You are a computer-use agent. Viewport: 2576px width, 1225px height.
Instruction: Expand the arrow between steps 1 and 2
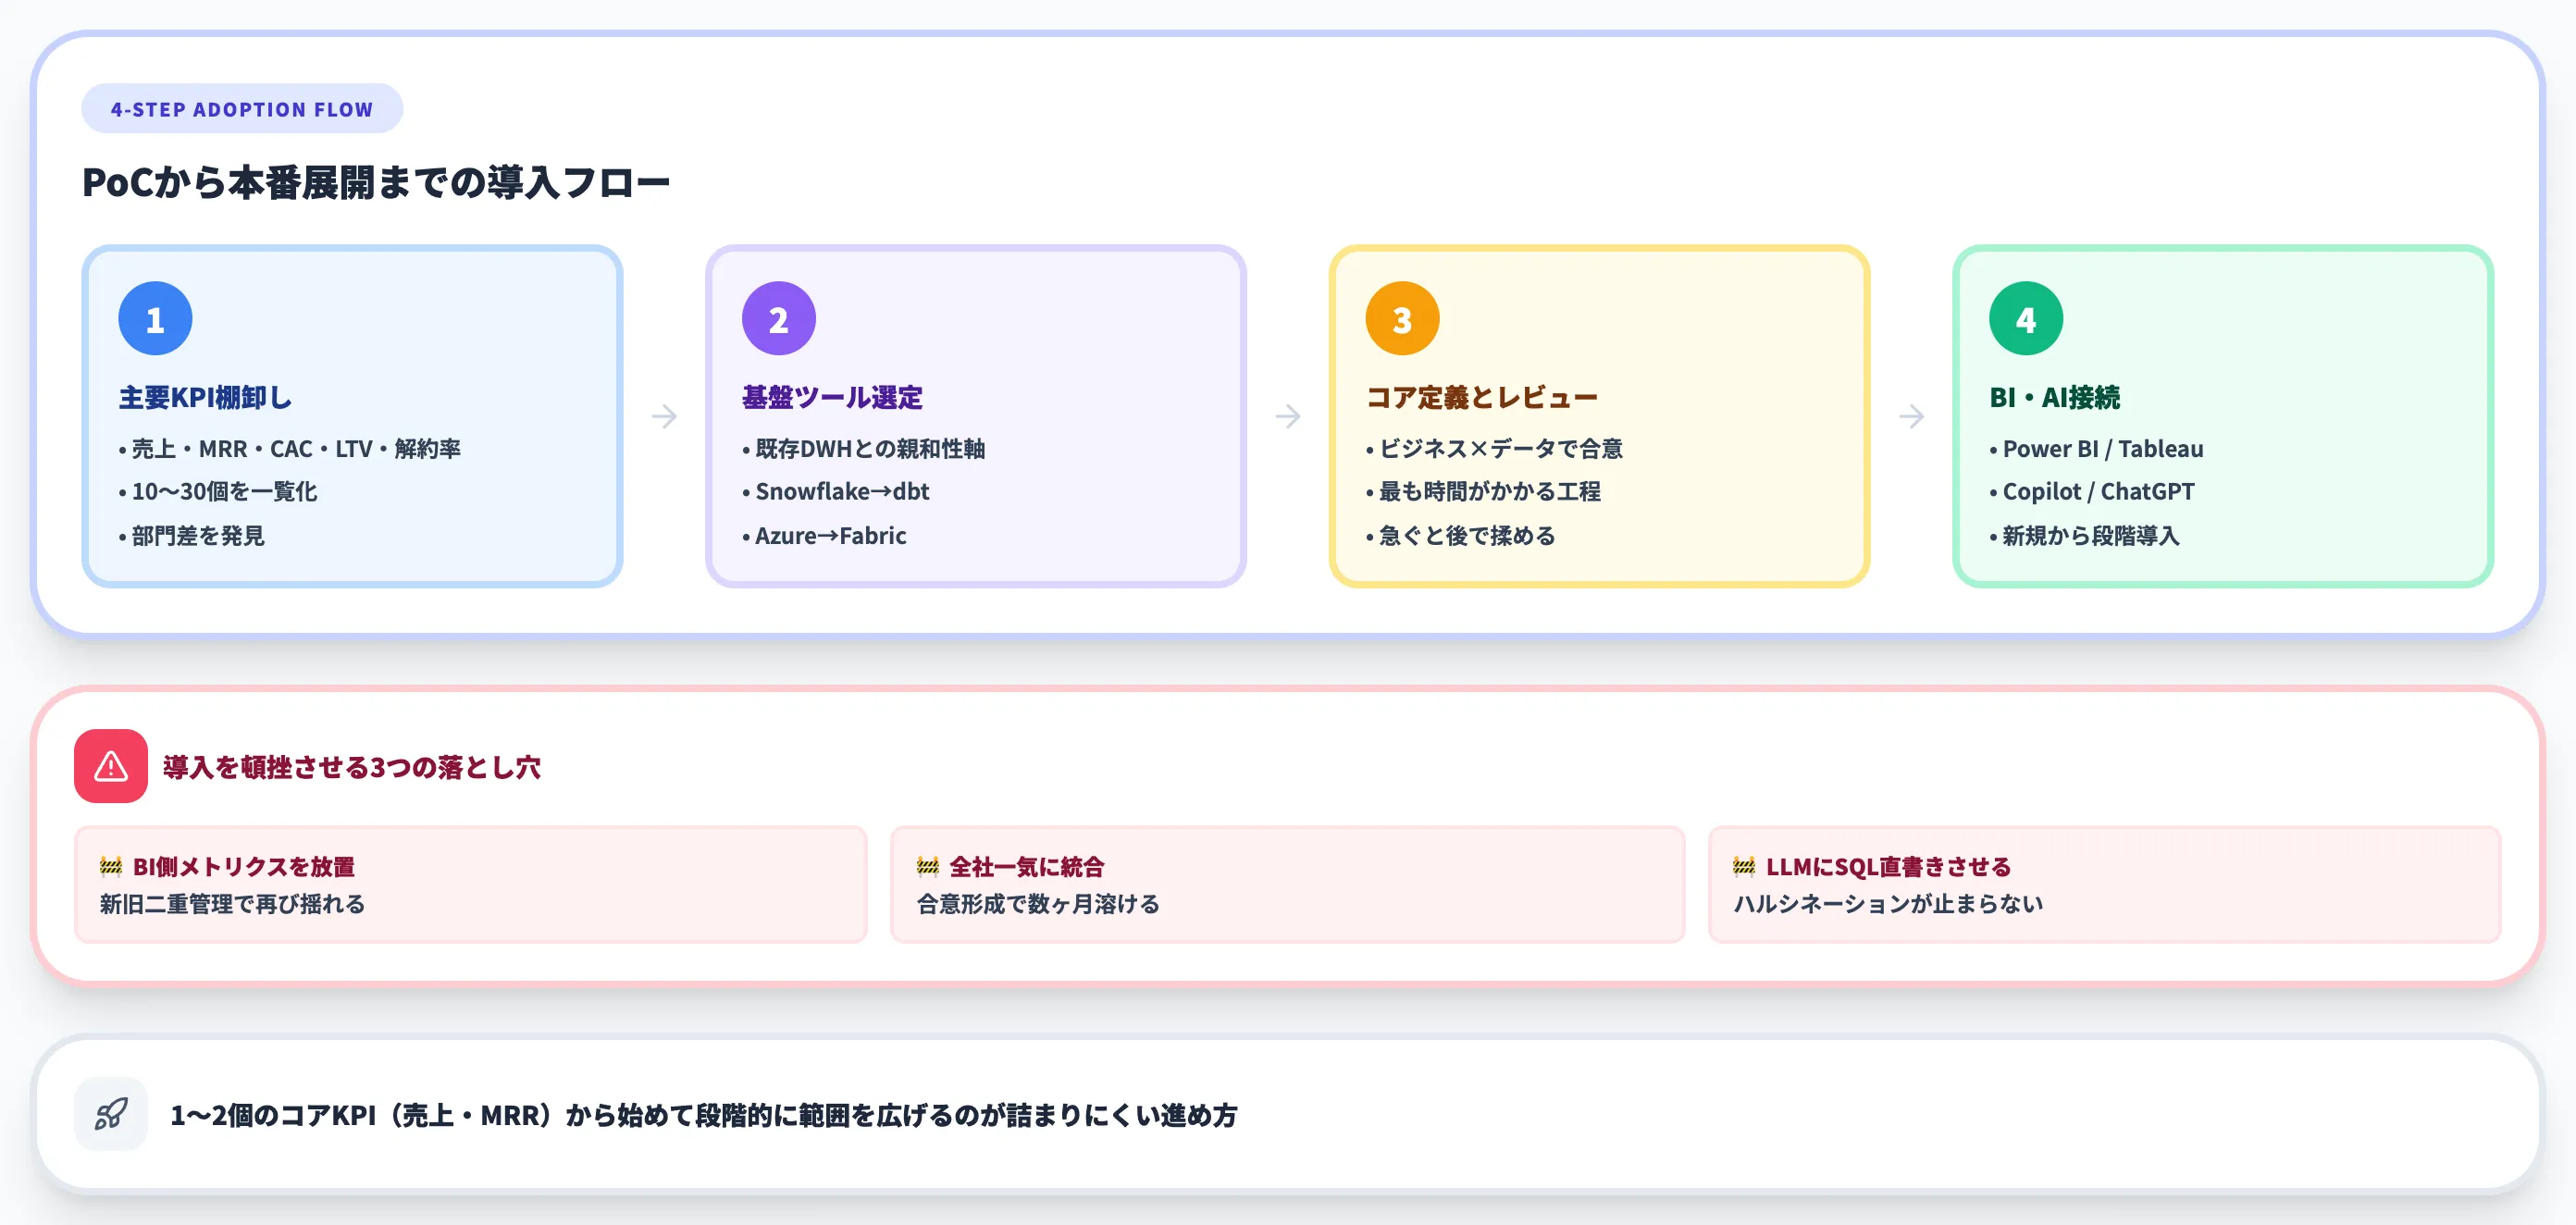tap(665, 417)
